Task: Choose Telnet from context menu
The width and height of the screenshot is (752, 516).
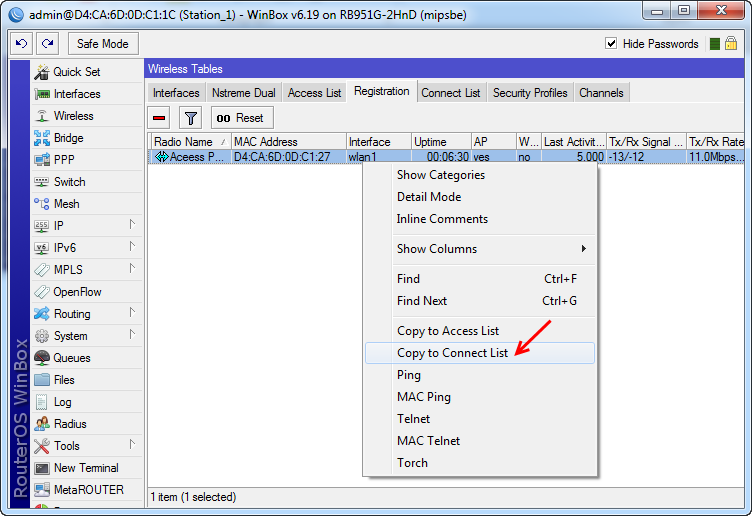Action: coord(480,419)
